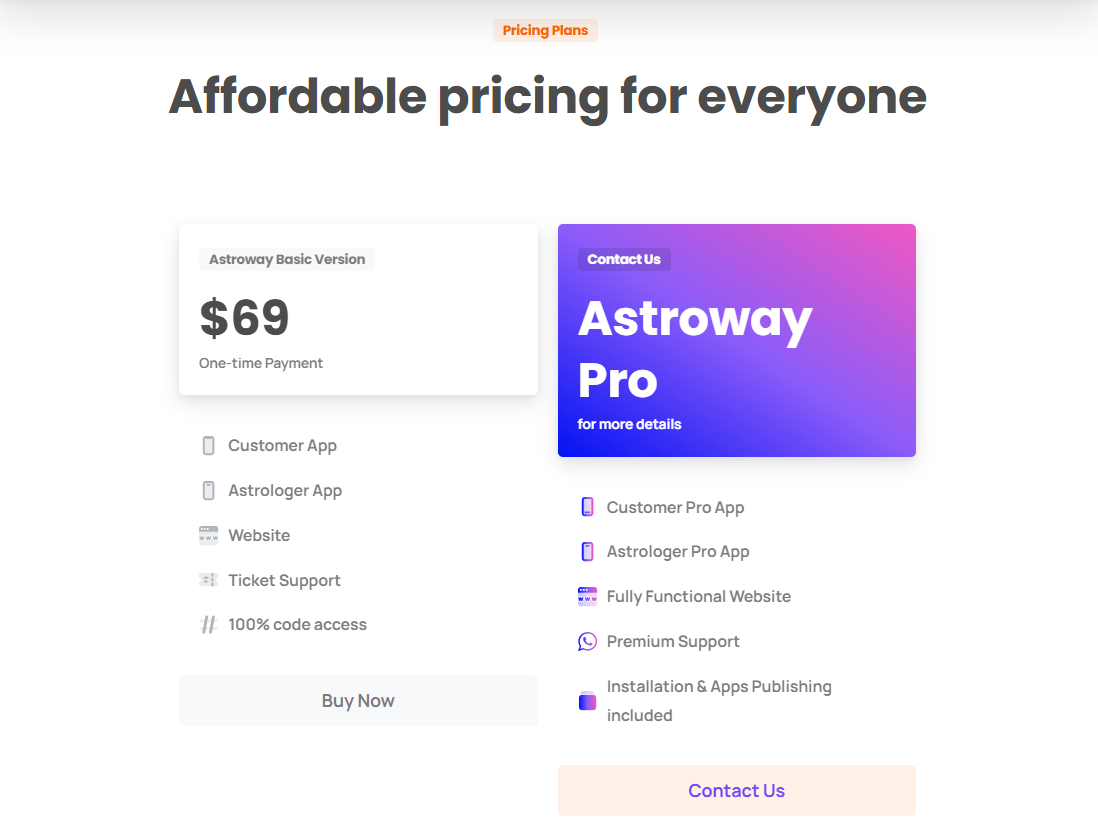1098x840 pixels.
Task: Click the Customer Pro App phone icon
Action: pyautogui.click(x=587, y=507)
